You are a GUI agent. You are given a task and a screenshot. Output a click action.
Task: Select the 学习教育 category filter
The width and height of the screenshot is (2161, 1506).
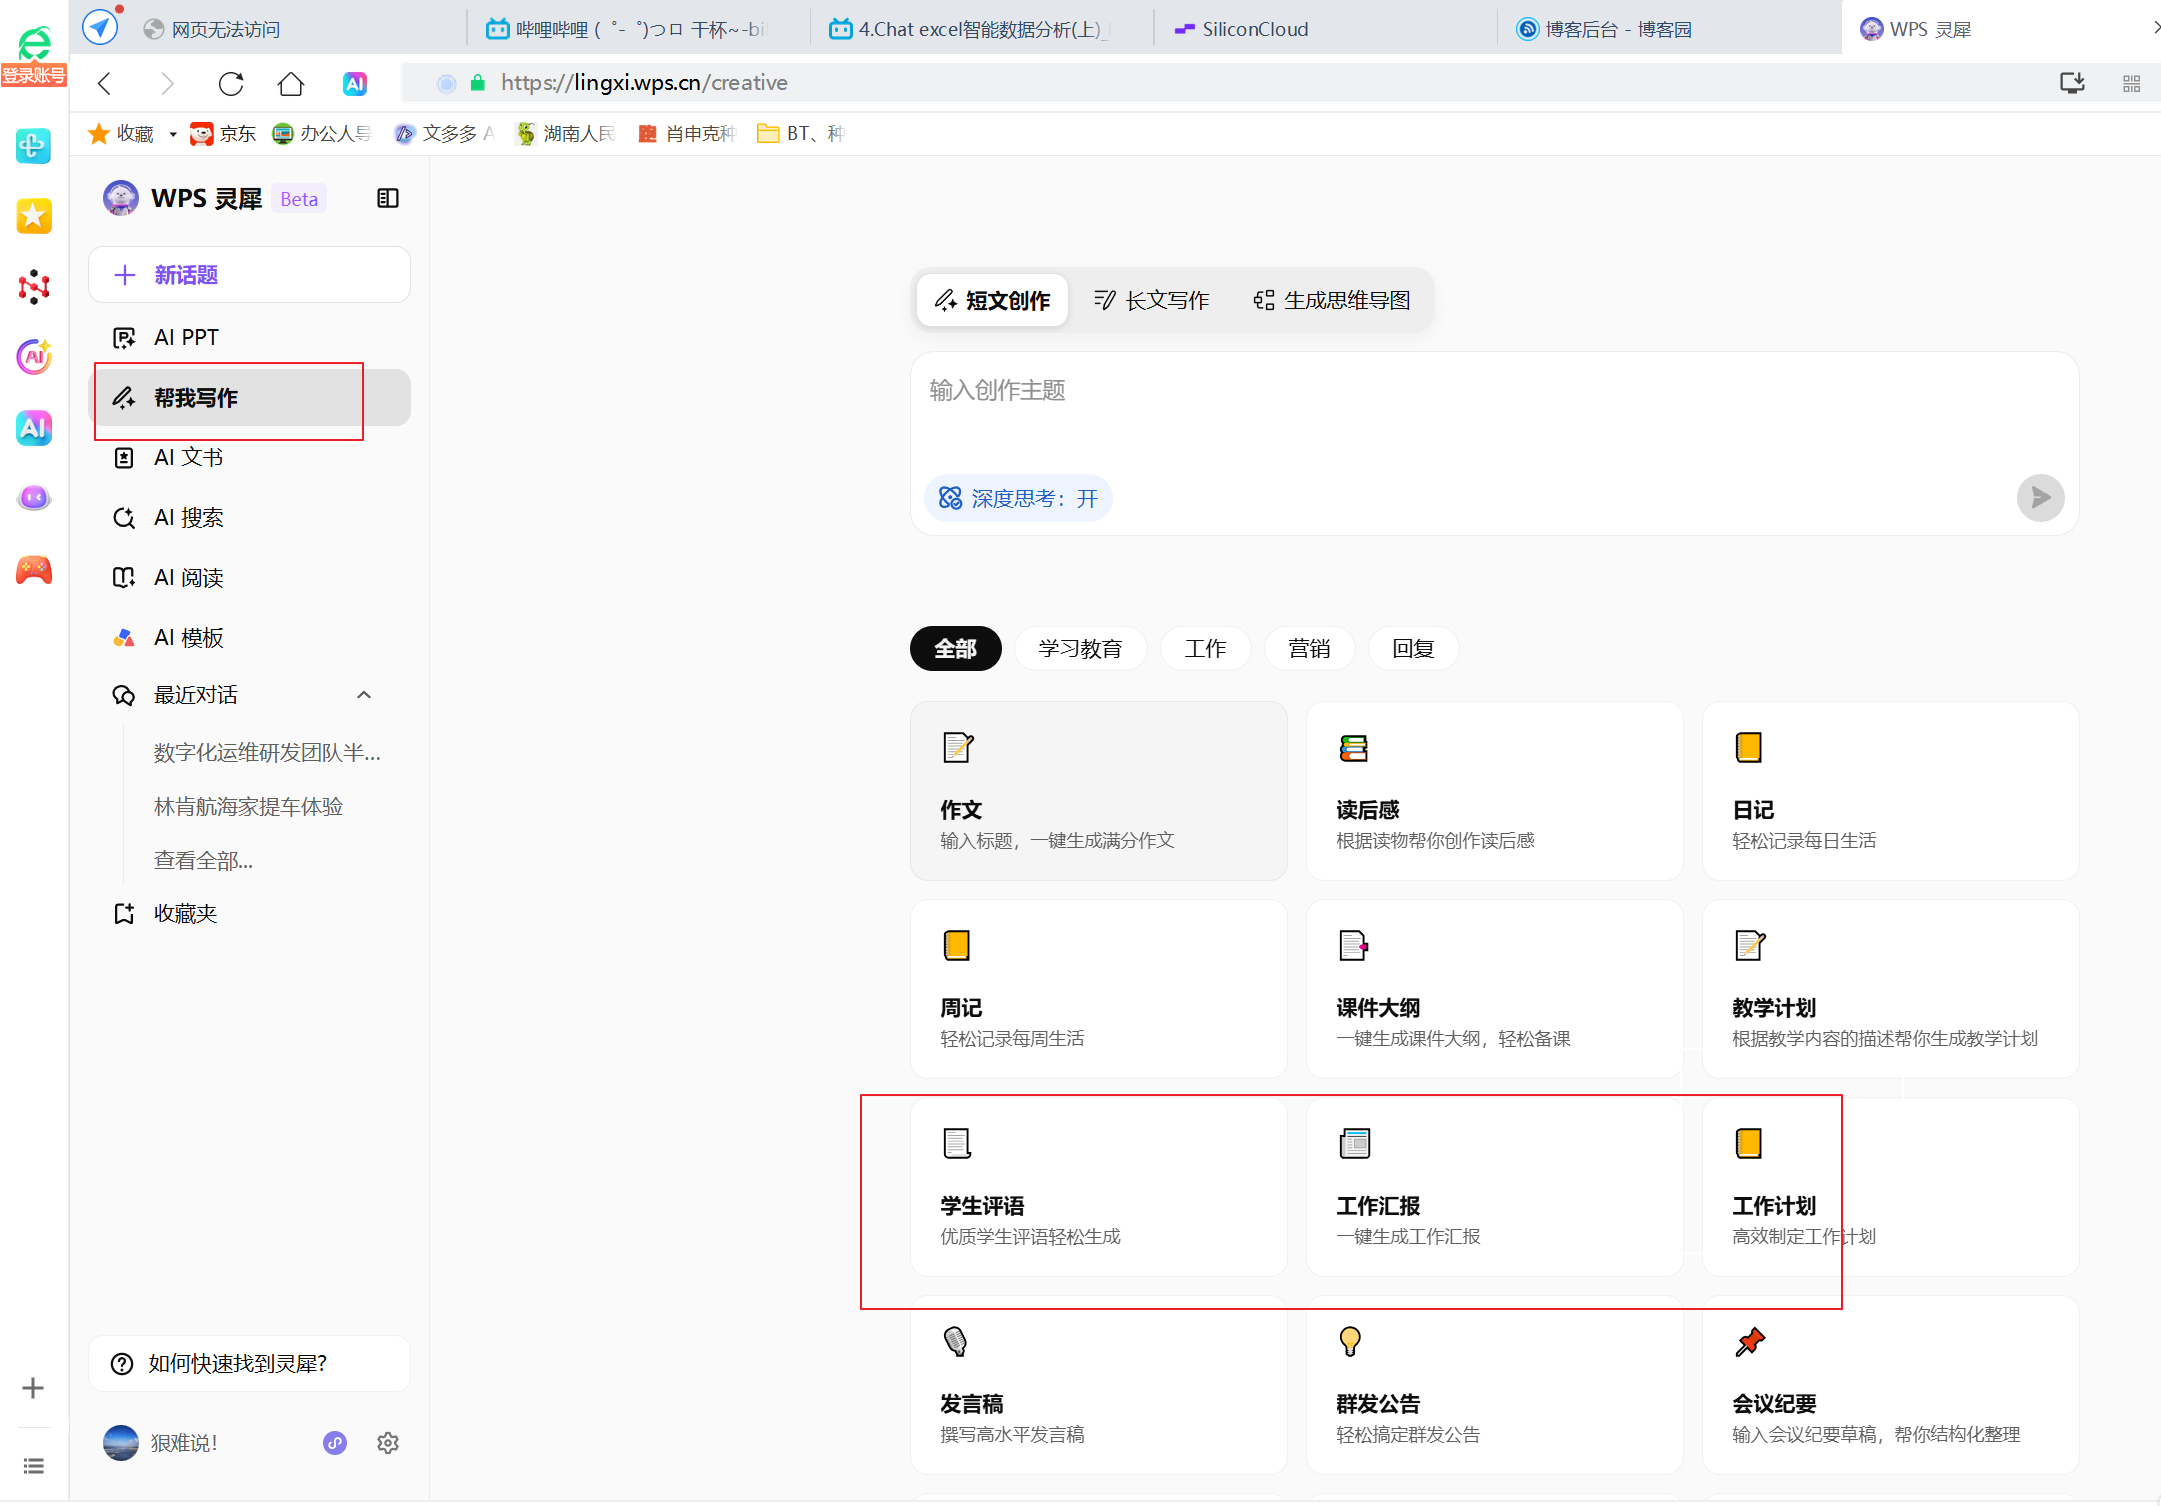click(x=1080, y=649)
